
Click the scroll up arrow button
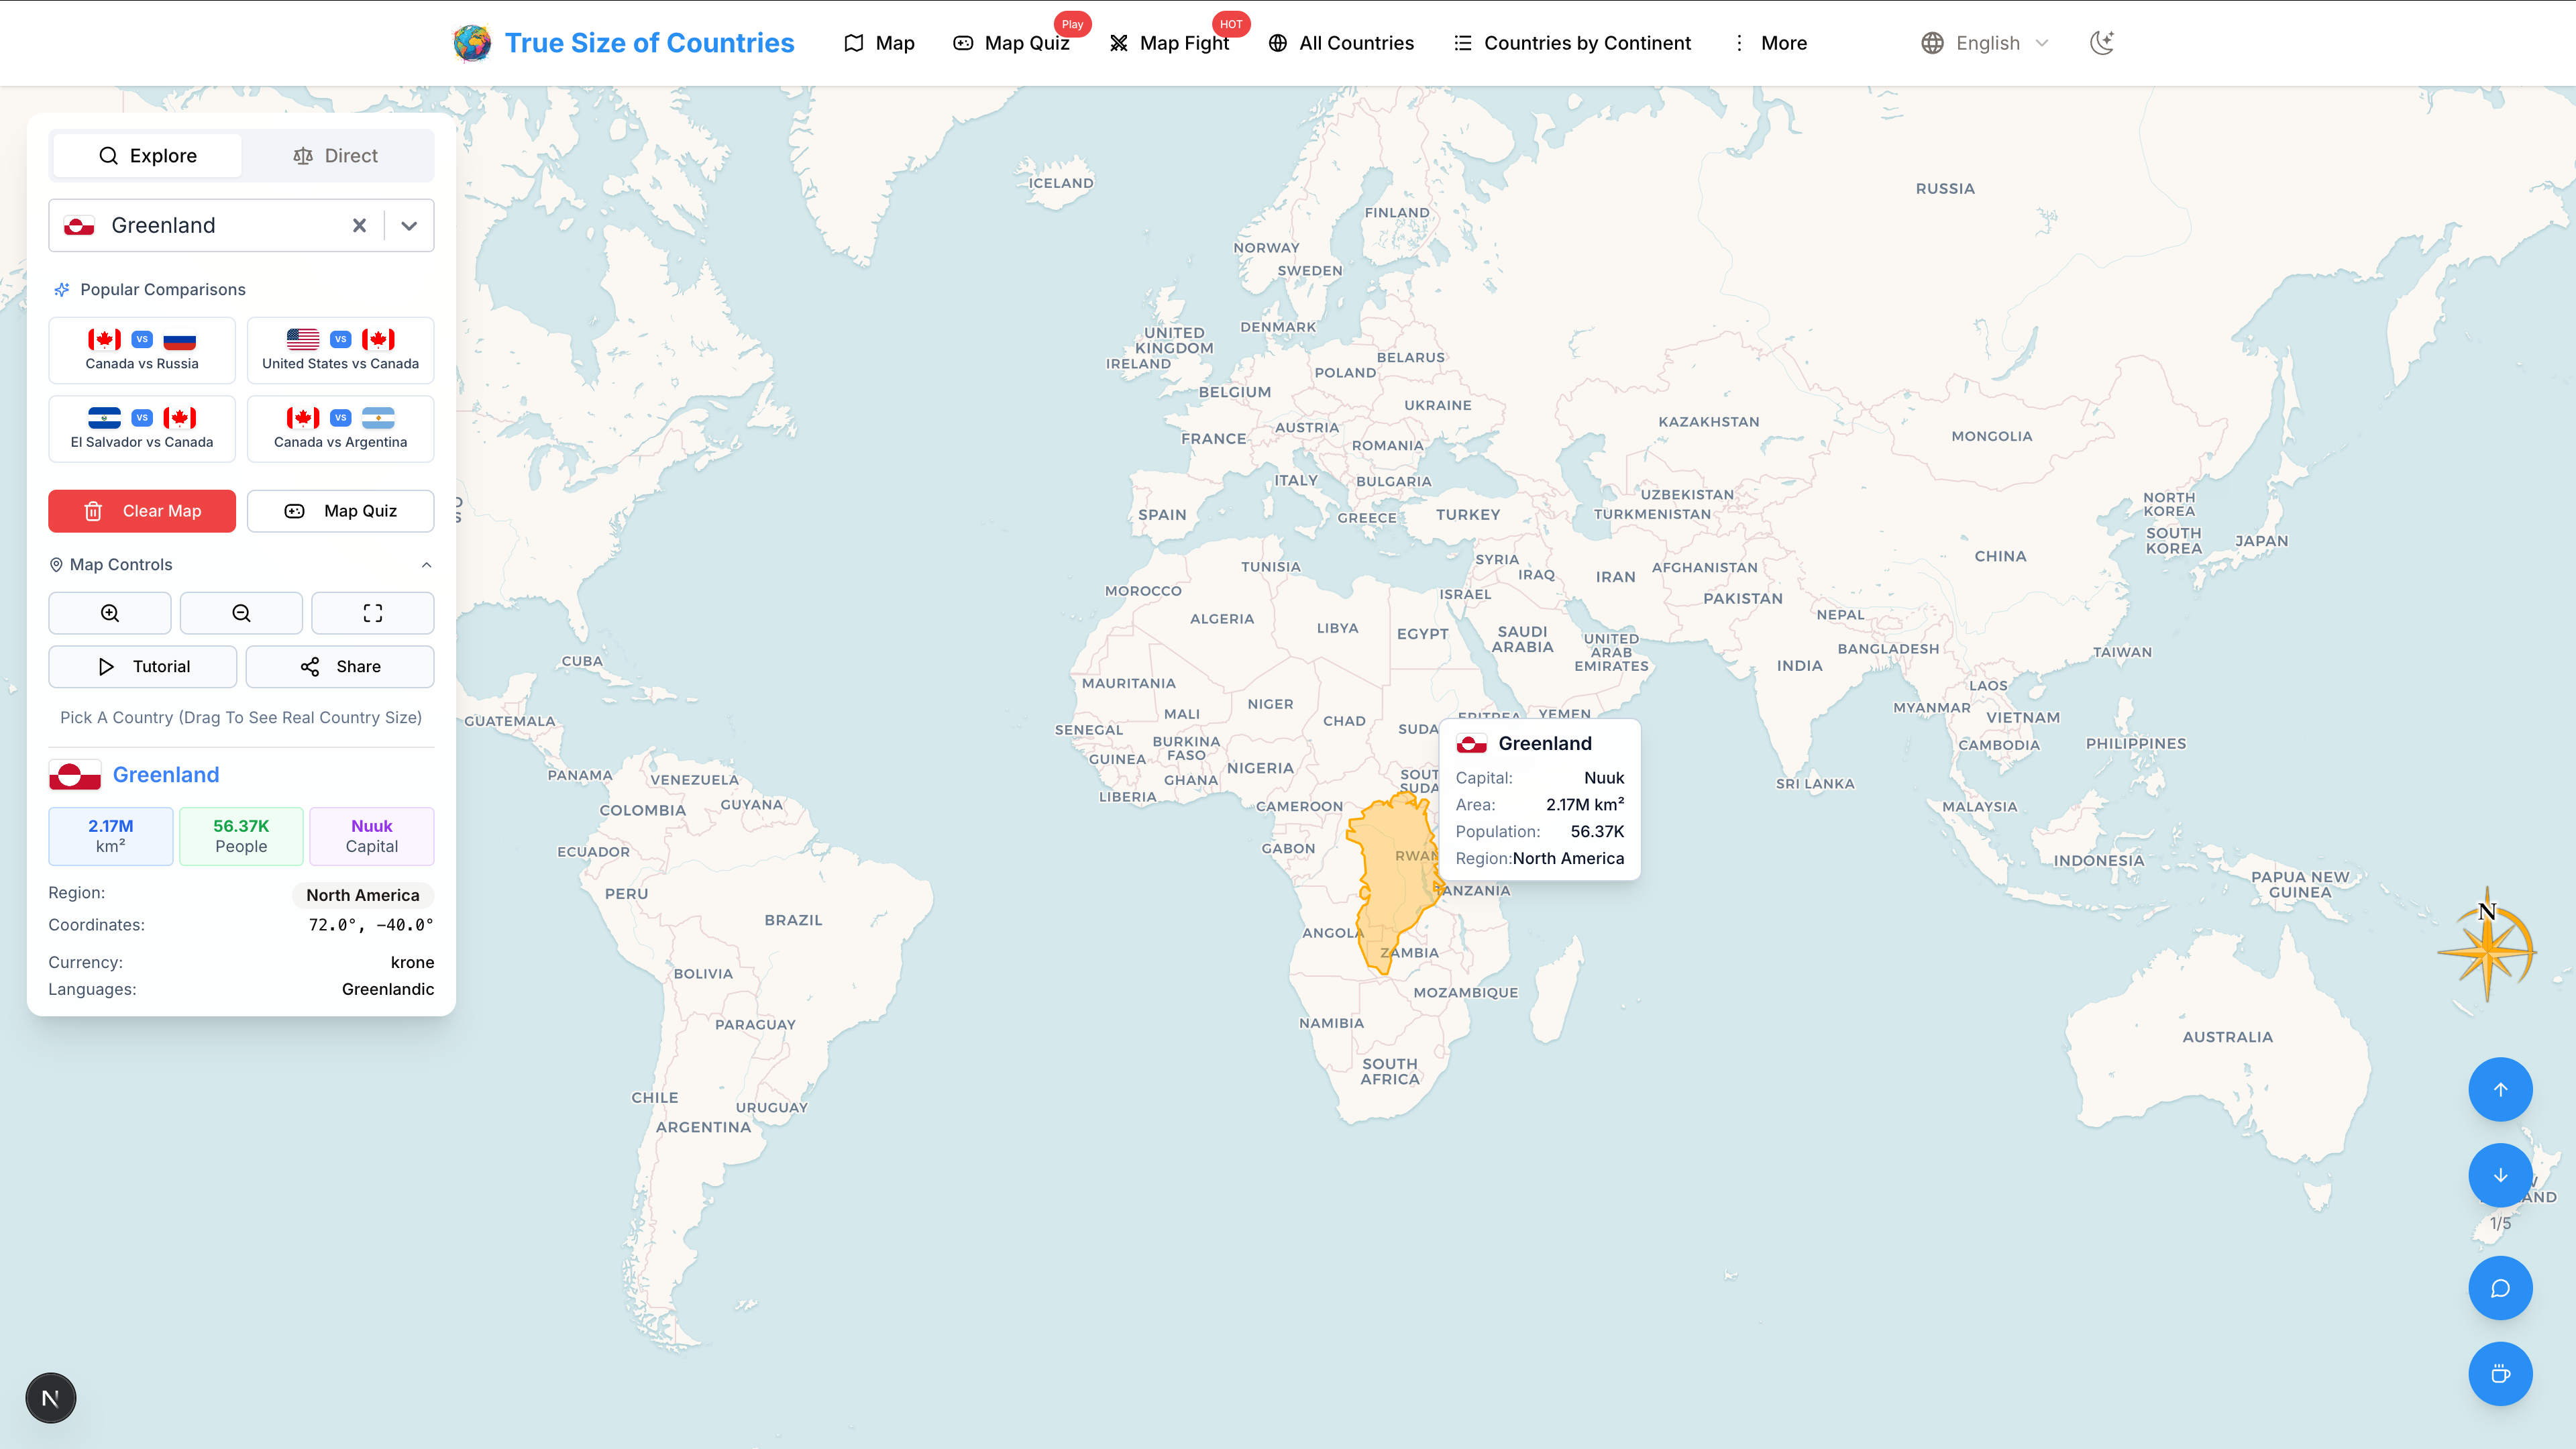click(2500, 1089)
